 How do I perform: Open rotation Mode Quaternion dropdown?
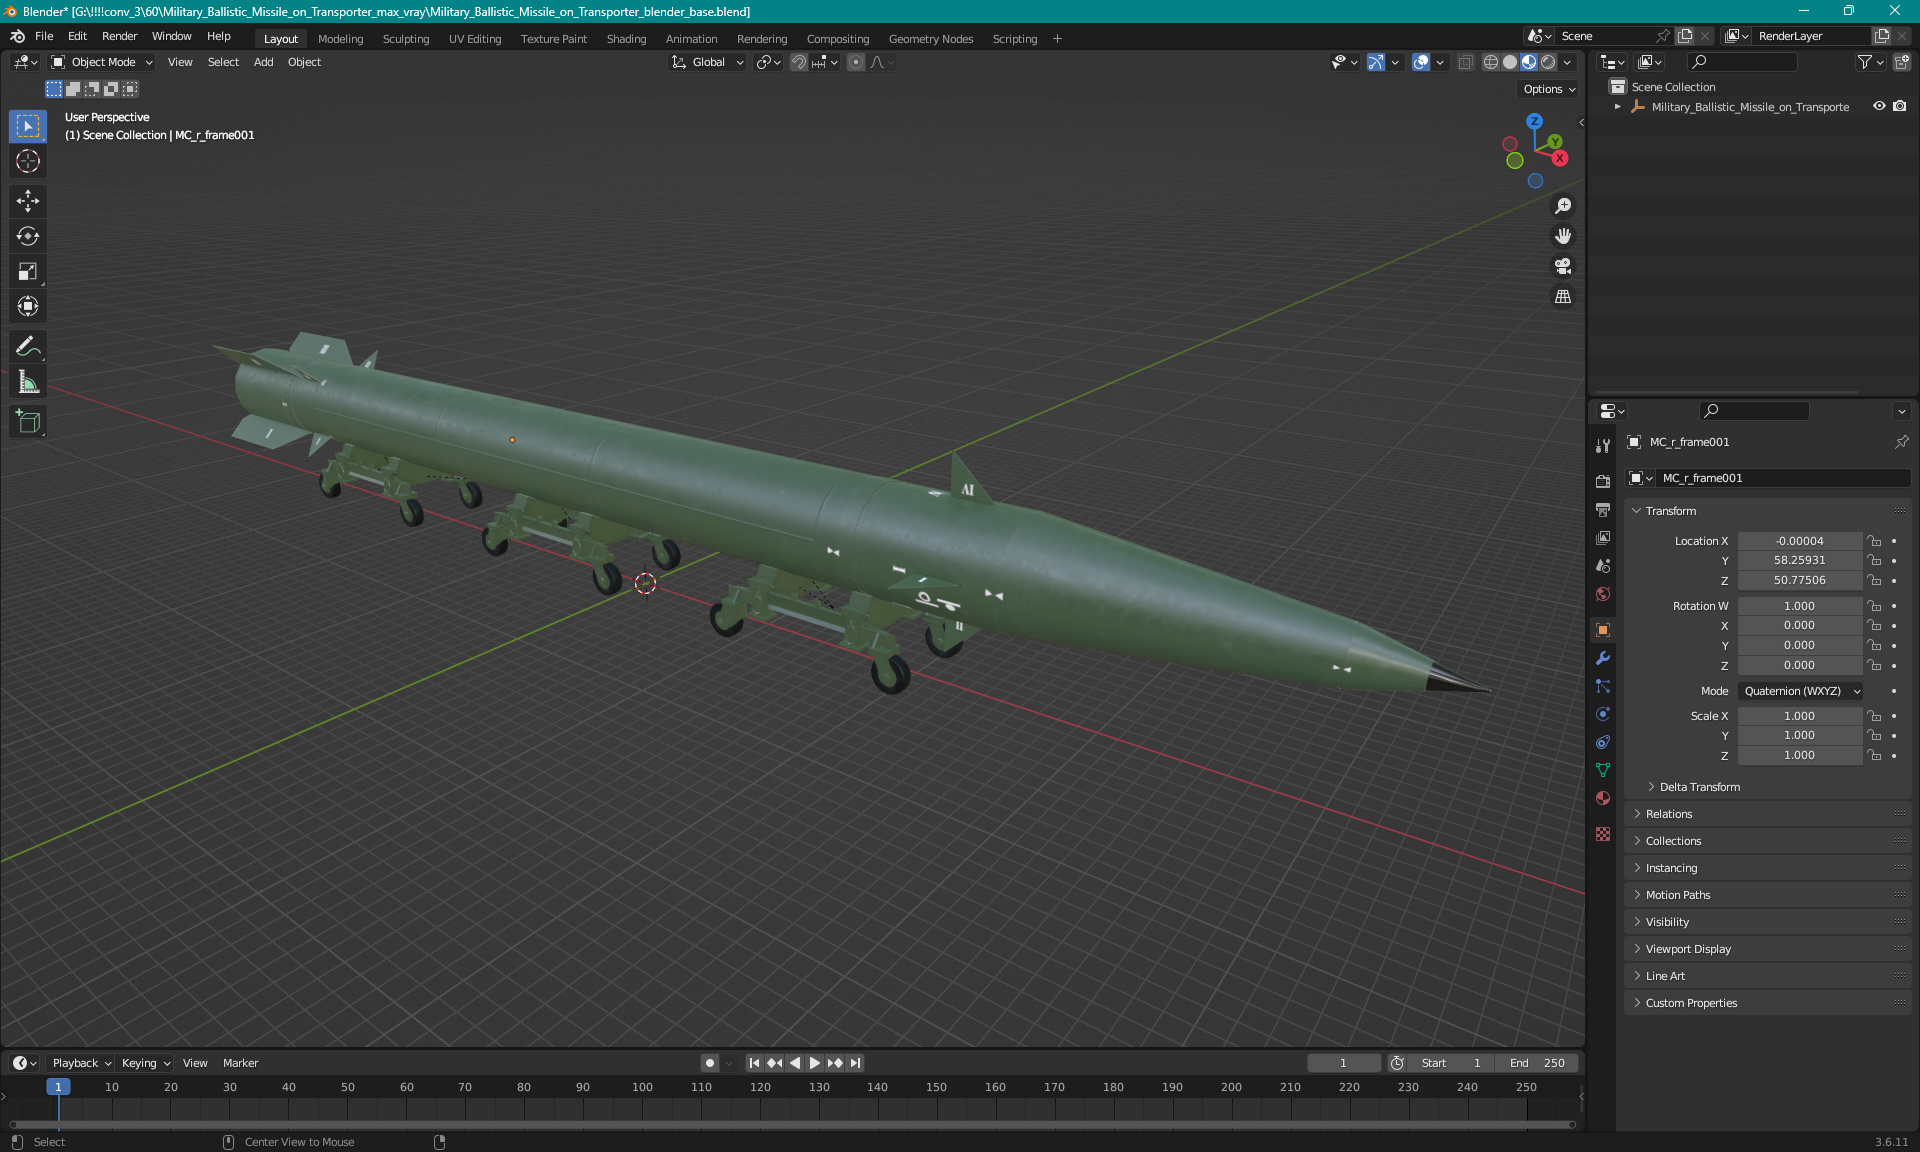(1800, 691)
